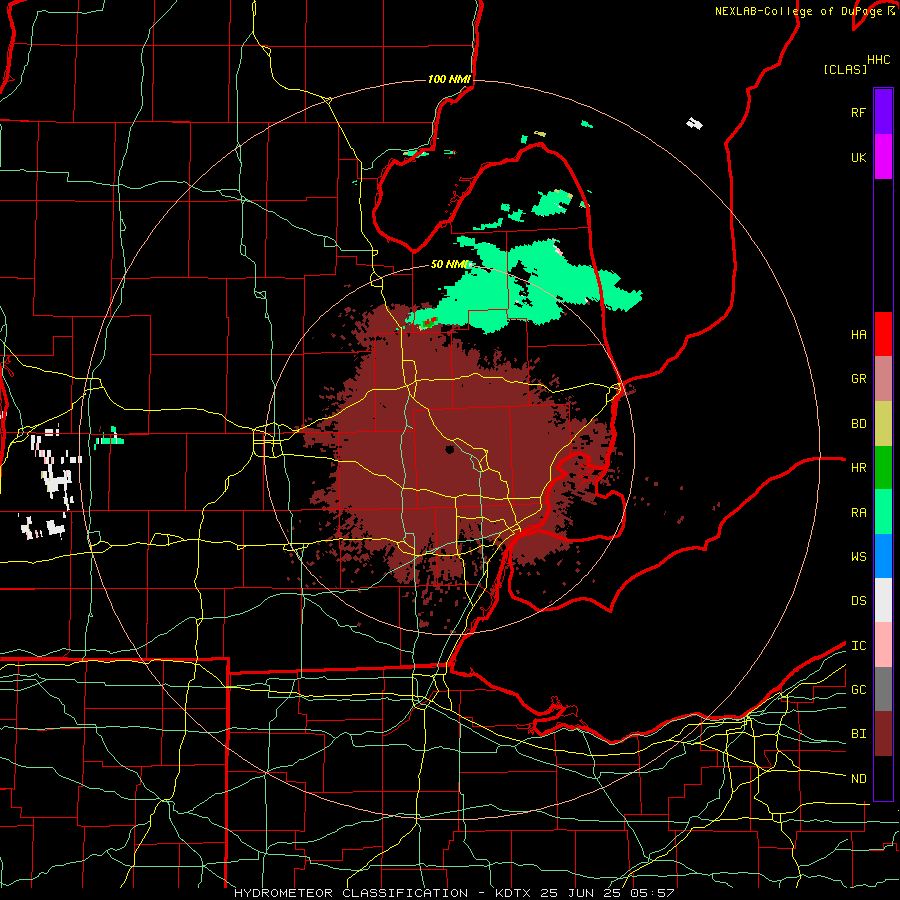Click the "GC" legend label

[858, 690]
